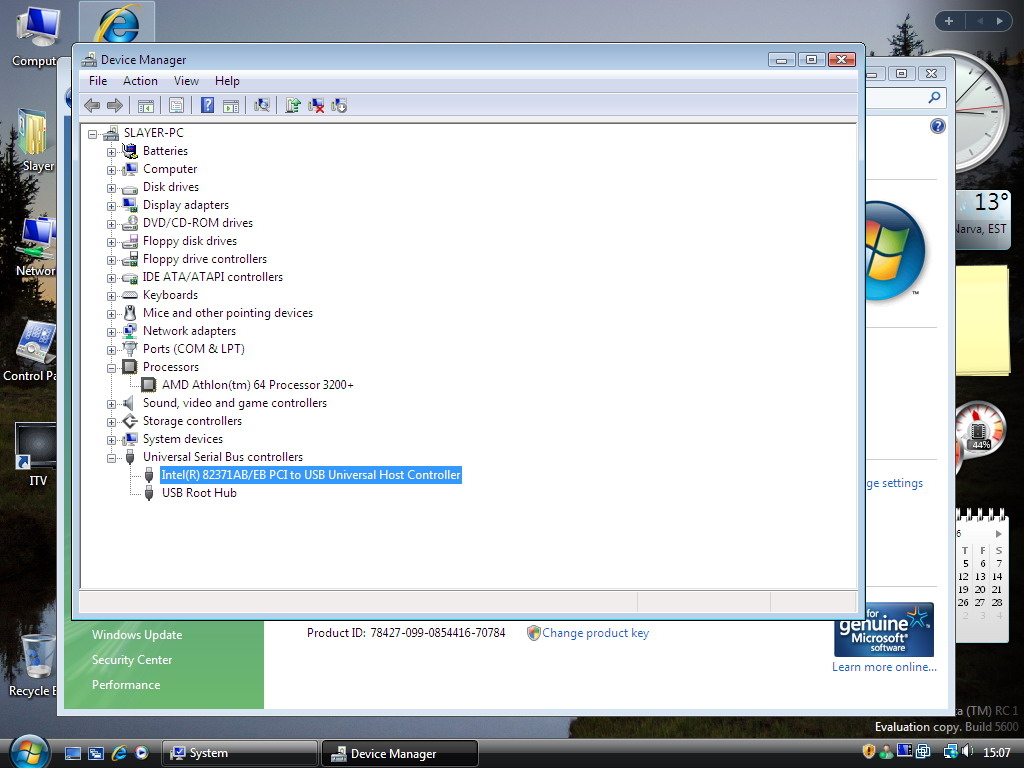Toggle the Show/Hide Console Tree toolbar icon

click(x=146, y=105)
